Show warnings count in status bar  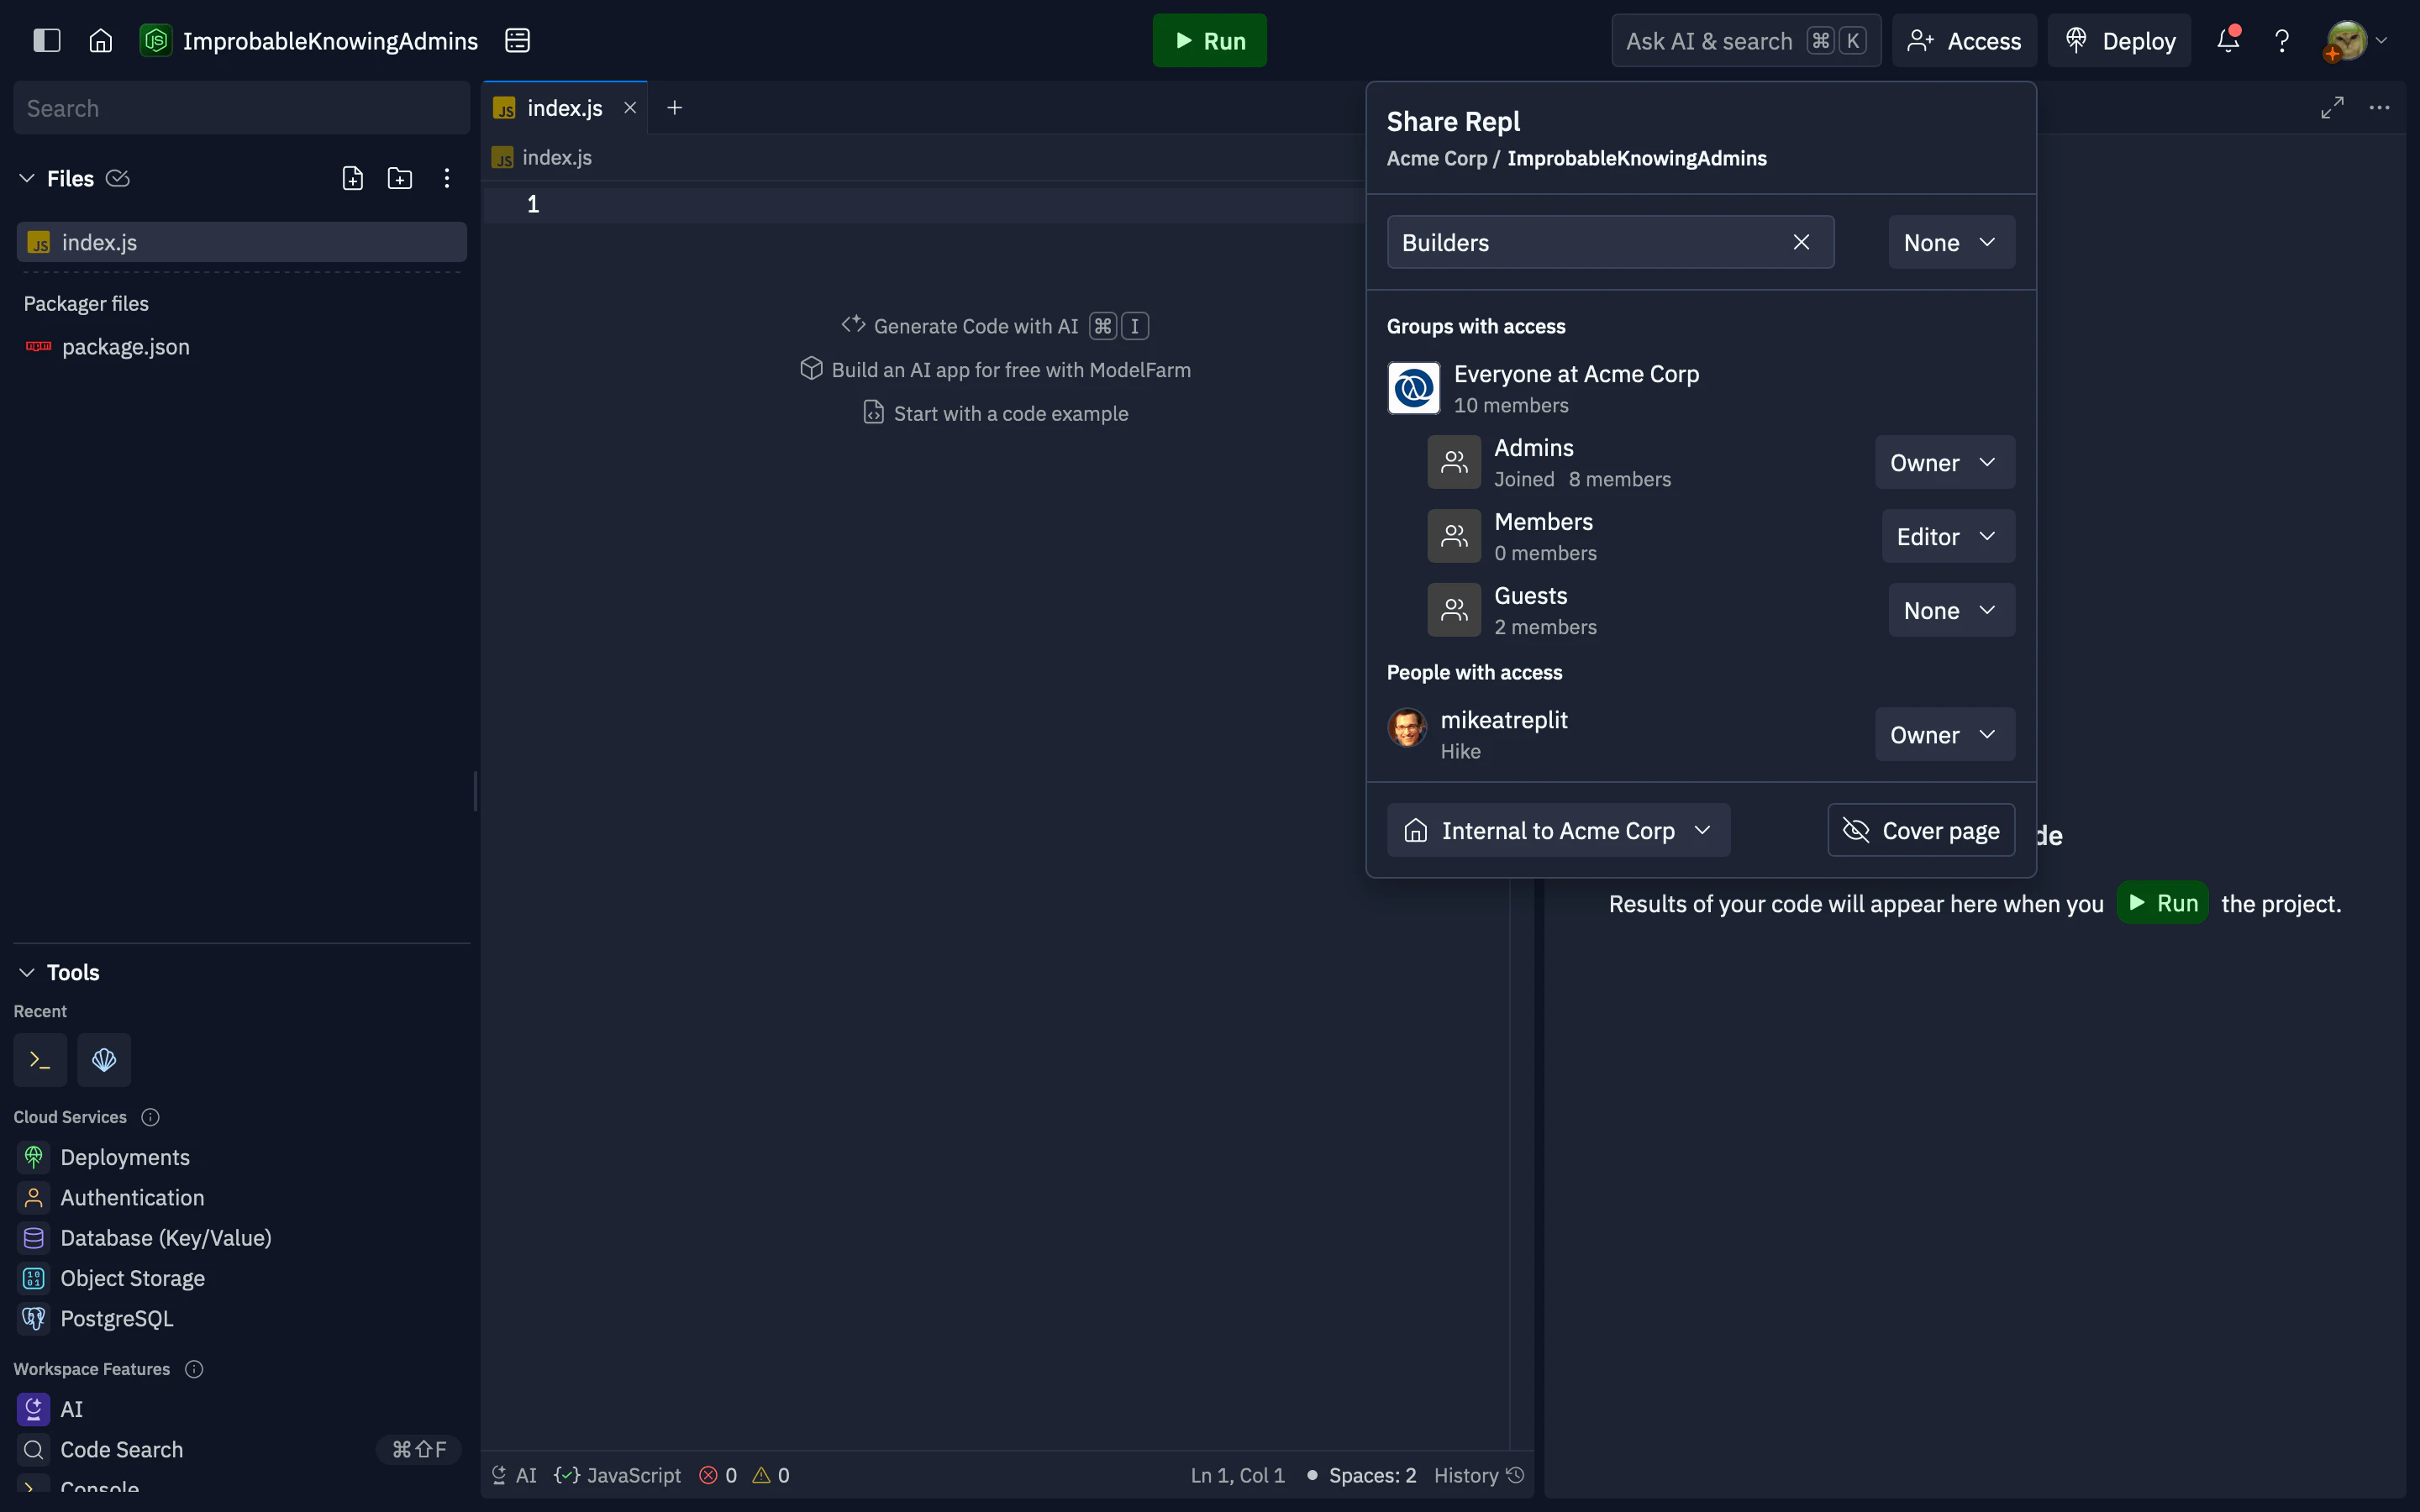[x=771, y=1475]
